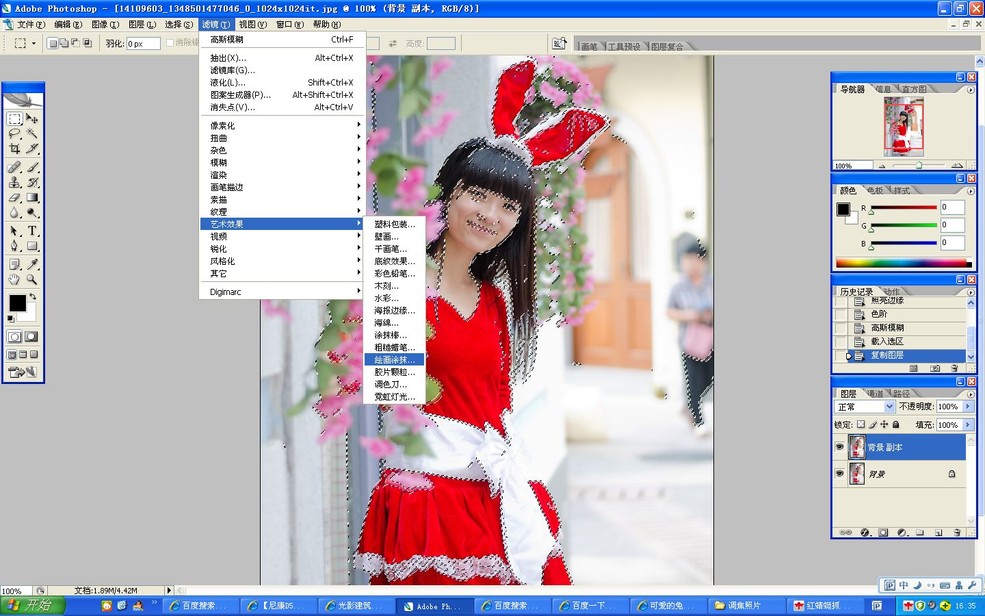
Task: Hide the 背景 layer visibility eye
Action: pyautogui.click(x=840, y=473)
